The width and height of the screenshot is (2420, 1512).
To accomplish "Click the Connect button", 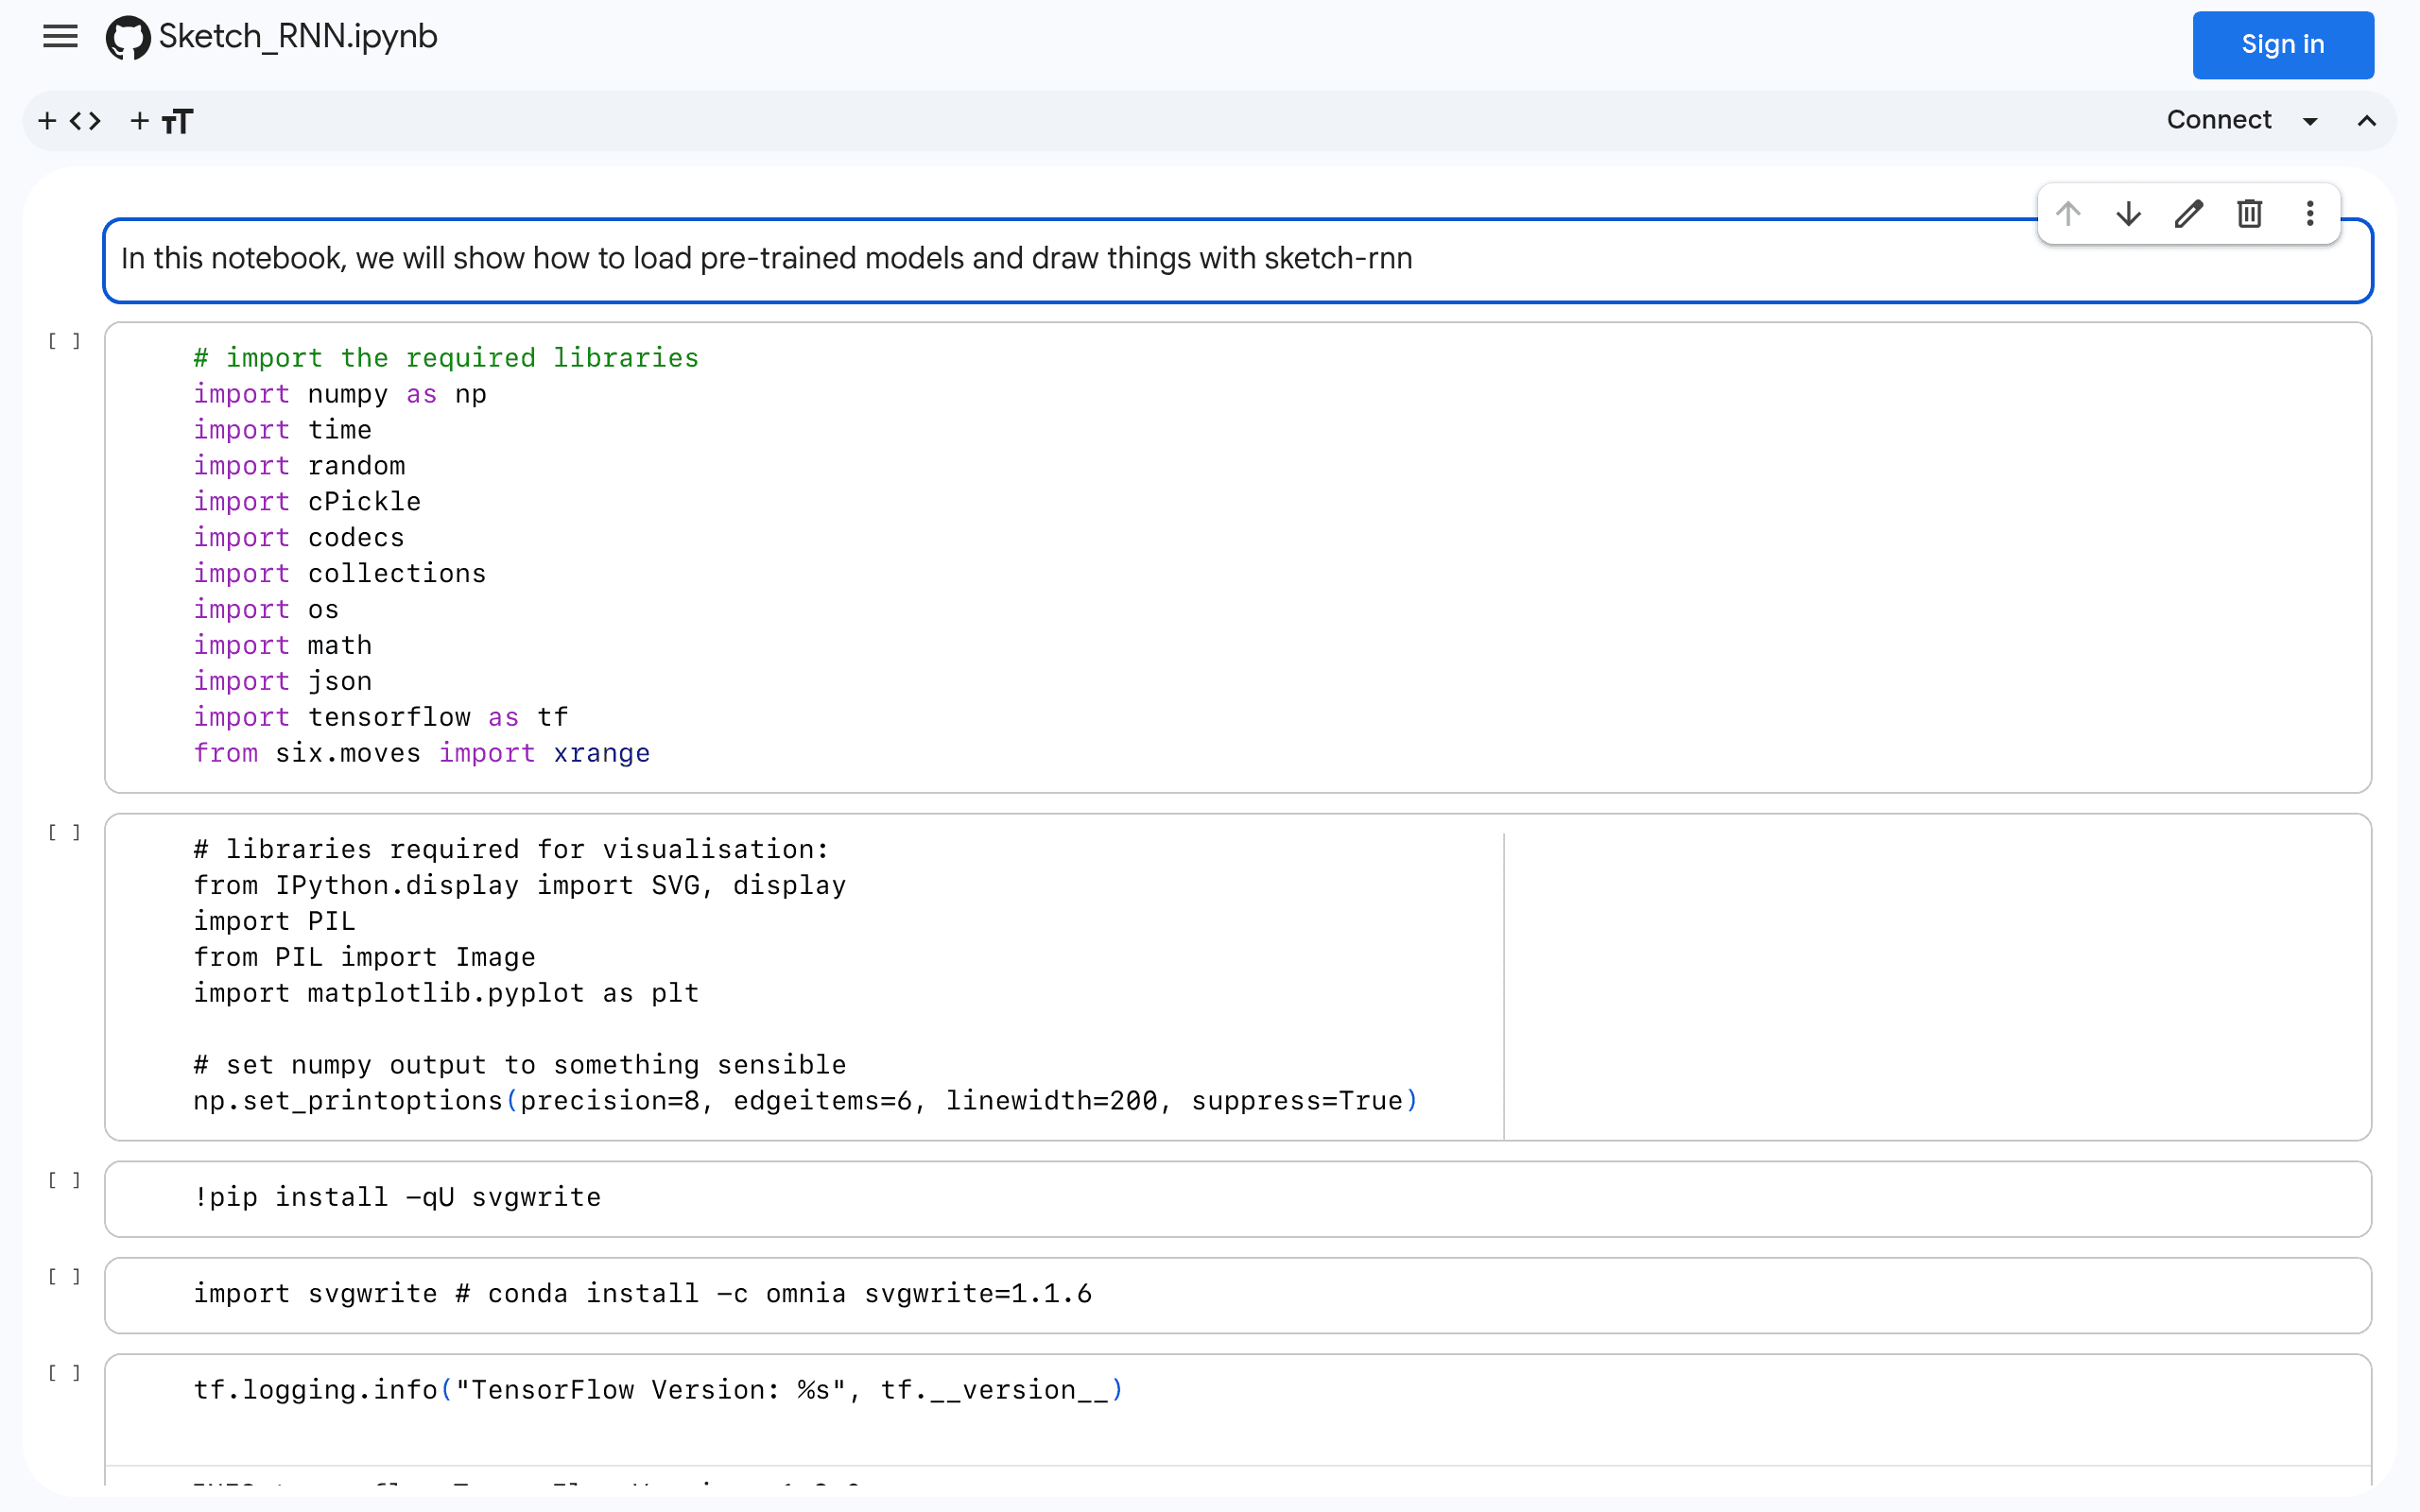I will click(x=2219, y=120).
